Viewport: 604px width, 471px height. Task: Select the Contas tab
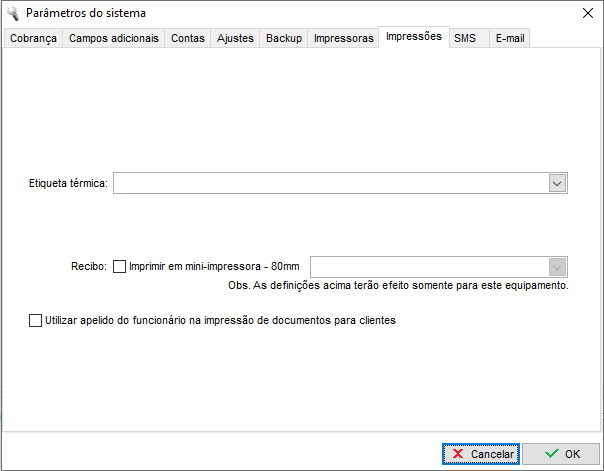[188, 38]
